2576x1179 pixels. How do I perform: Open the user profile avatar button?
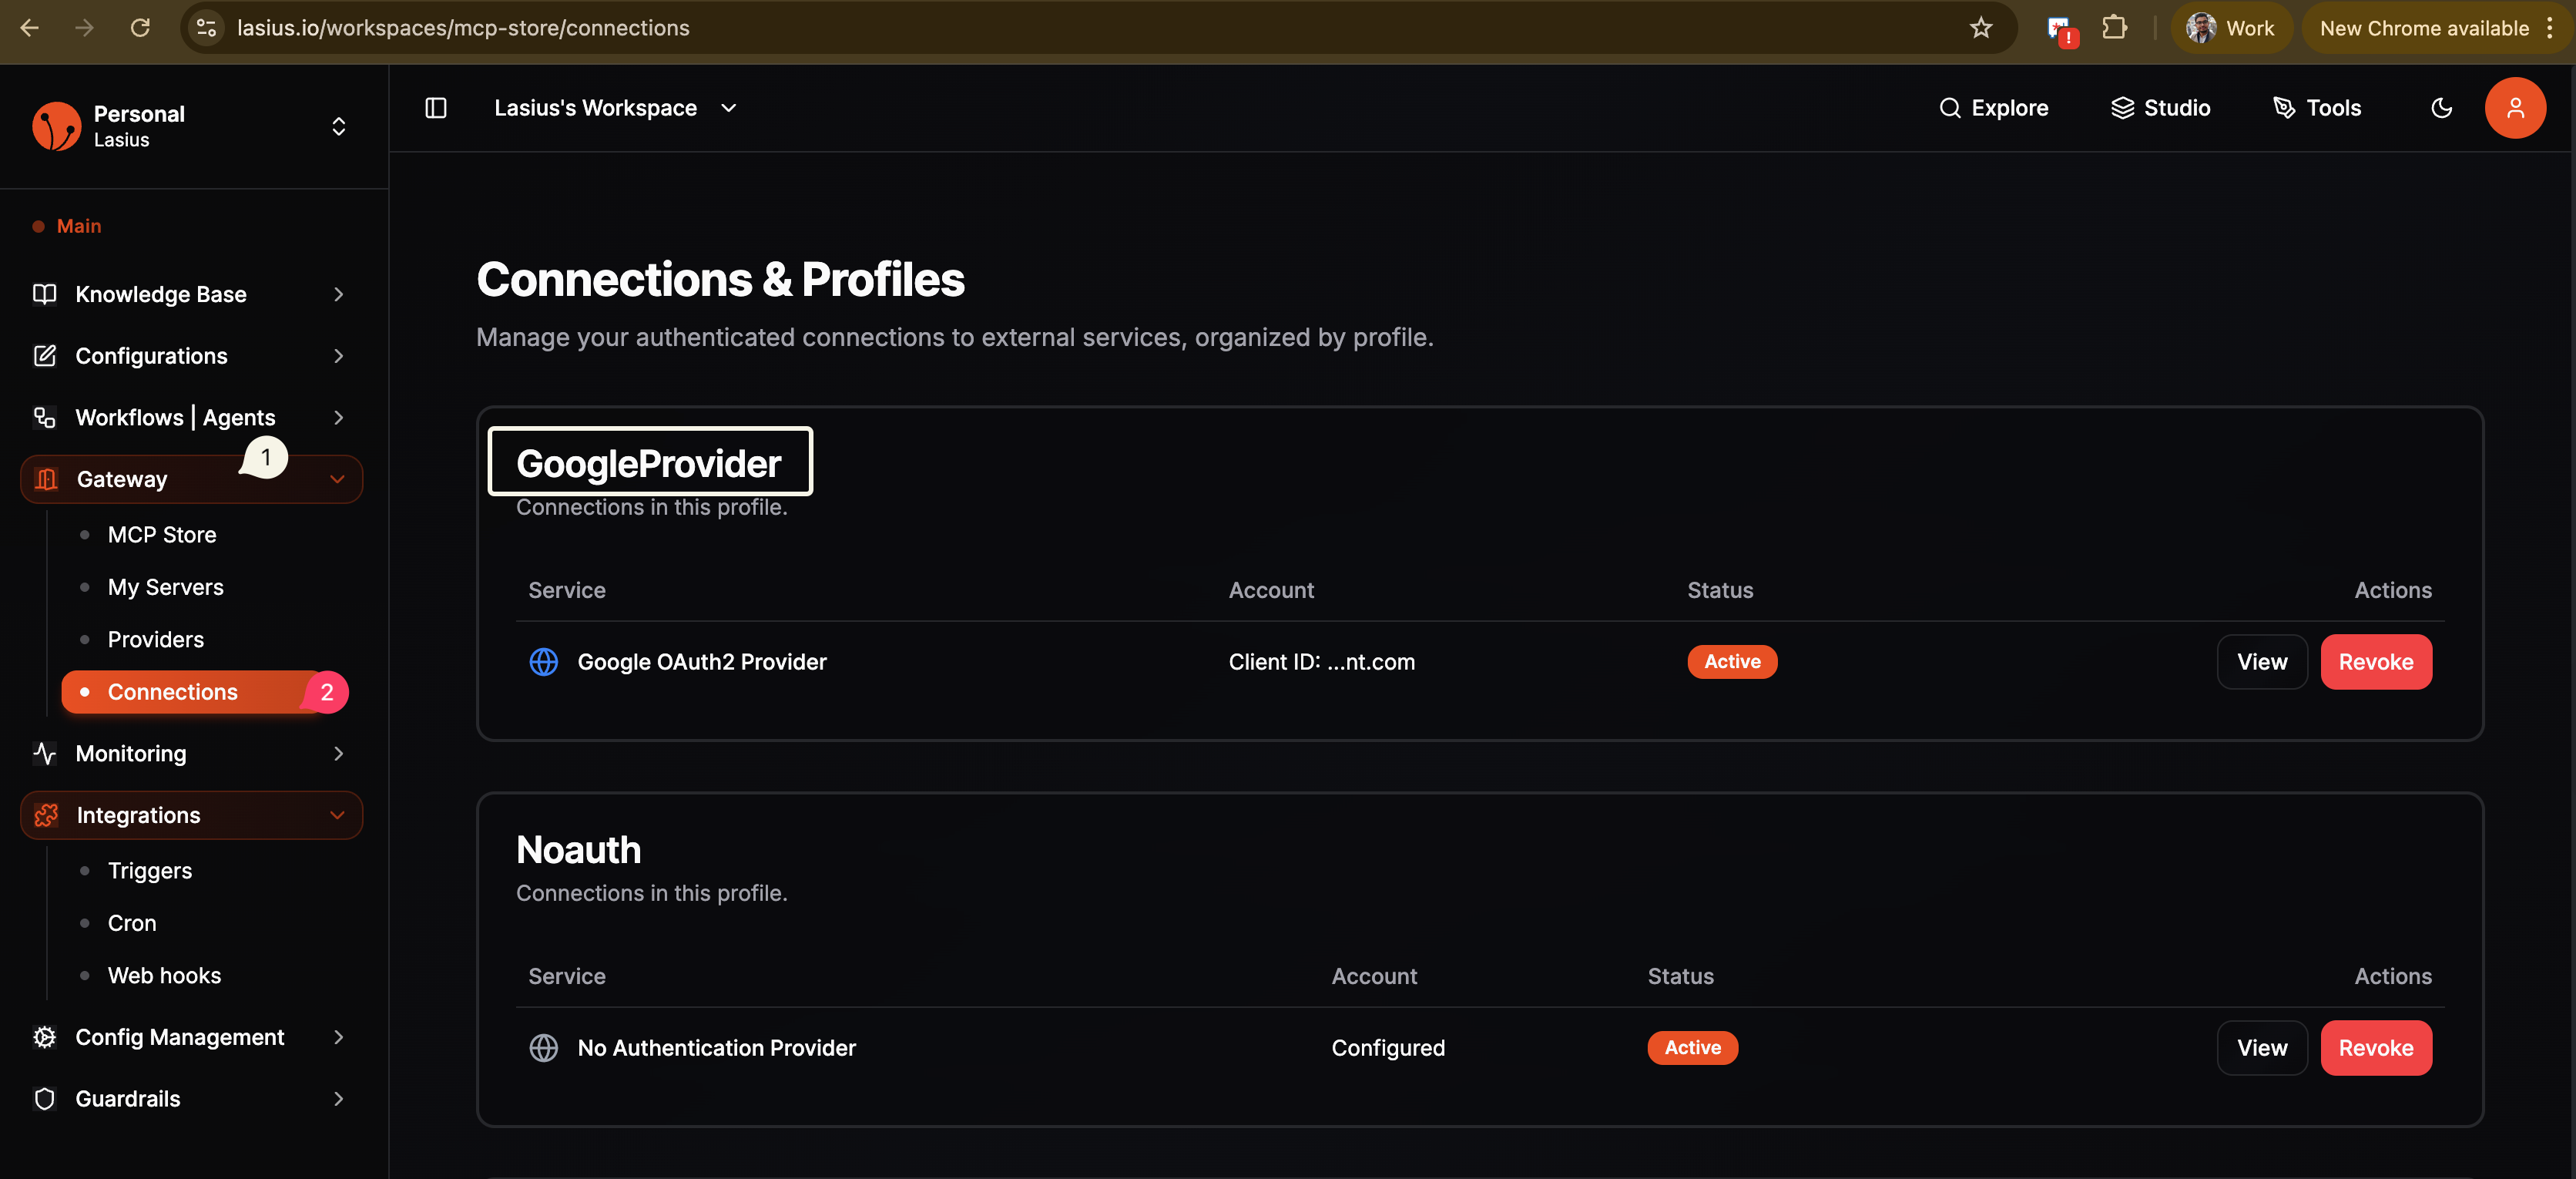click(x=2516, y=107)
